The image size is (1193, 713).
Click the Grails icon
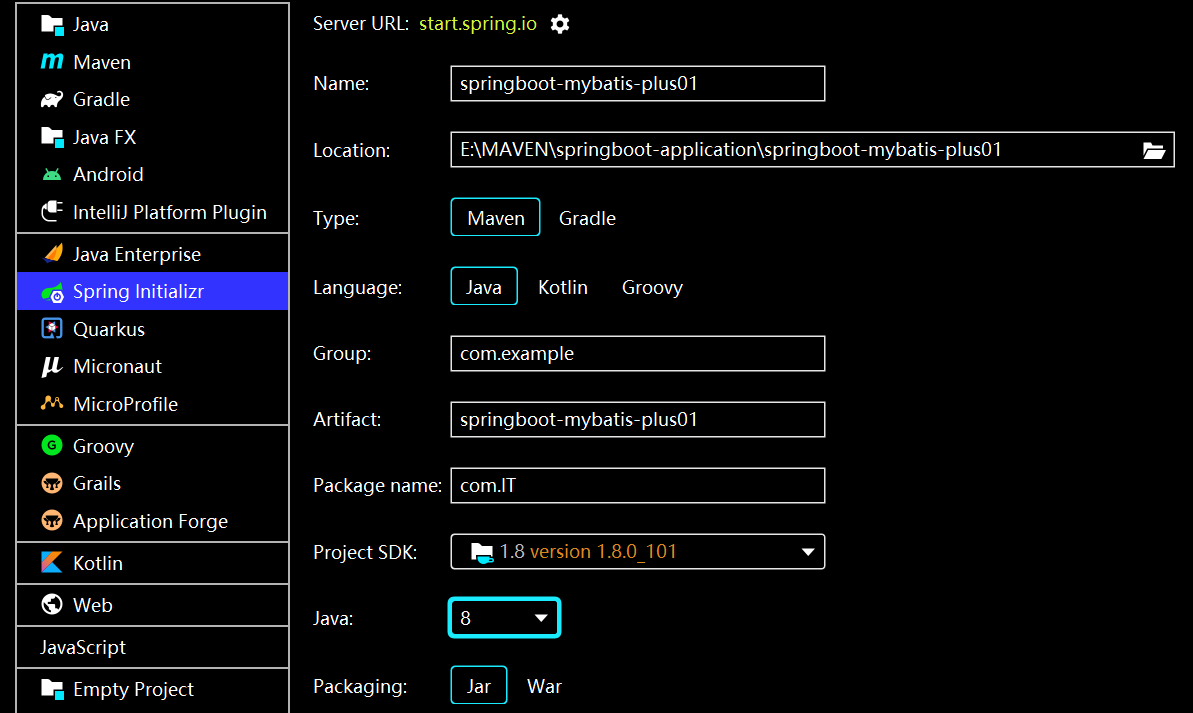click(x=52, y=482)
